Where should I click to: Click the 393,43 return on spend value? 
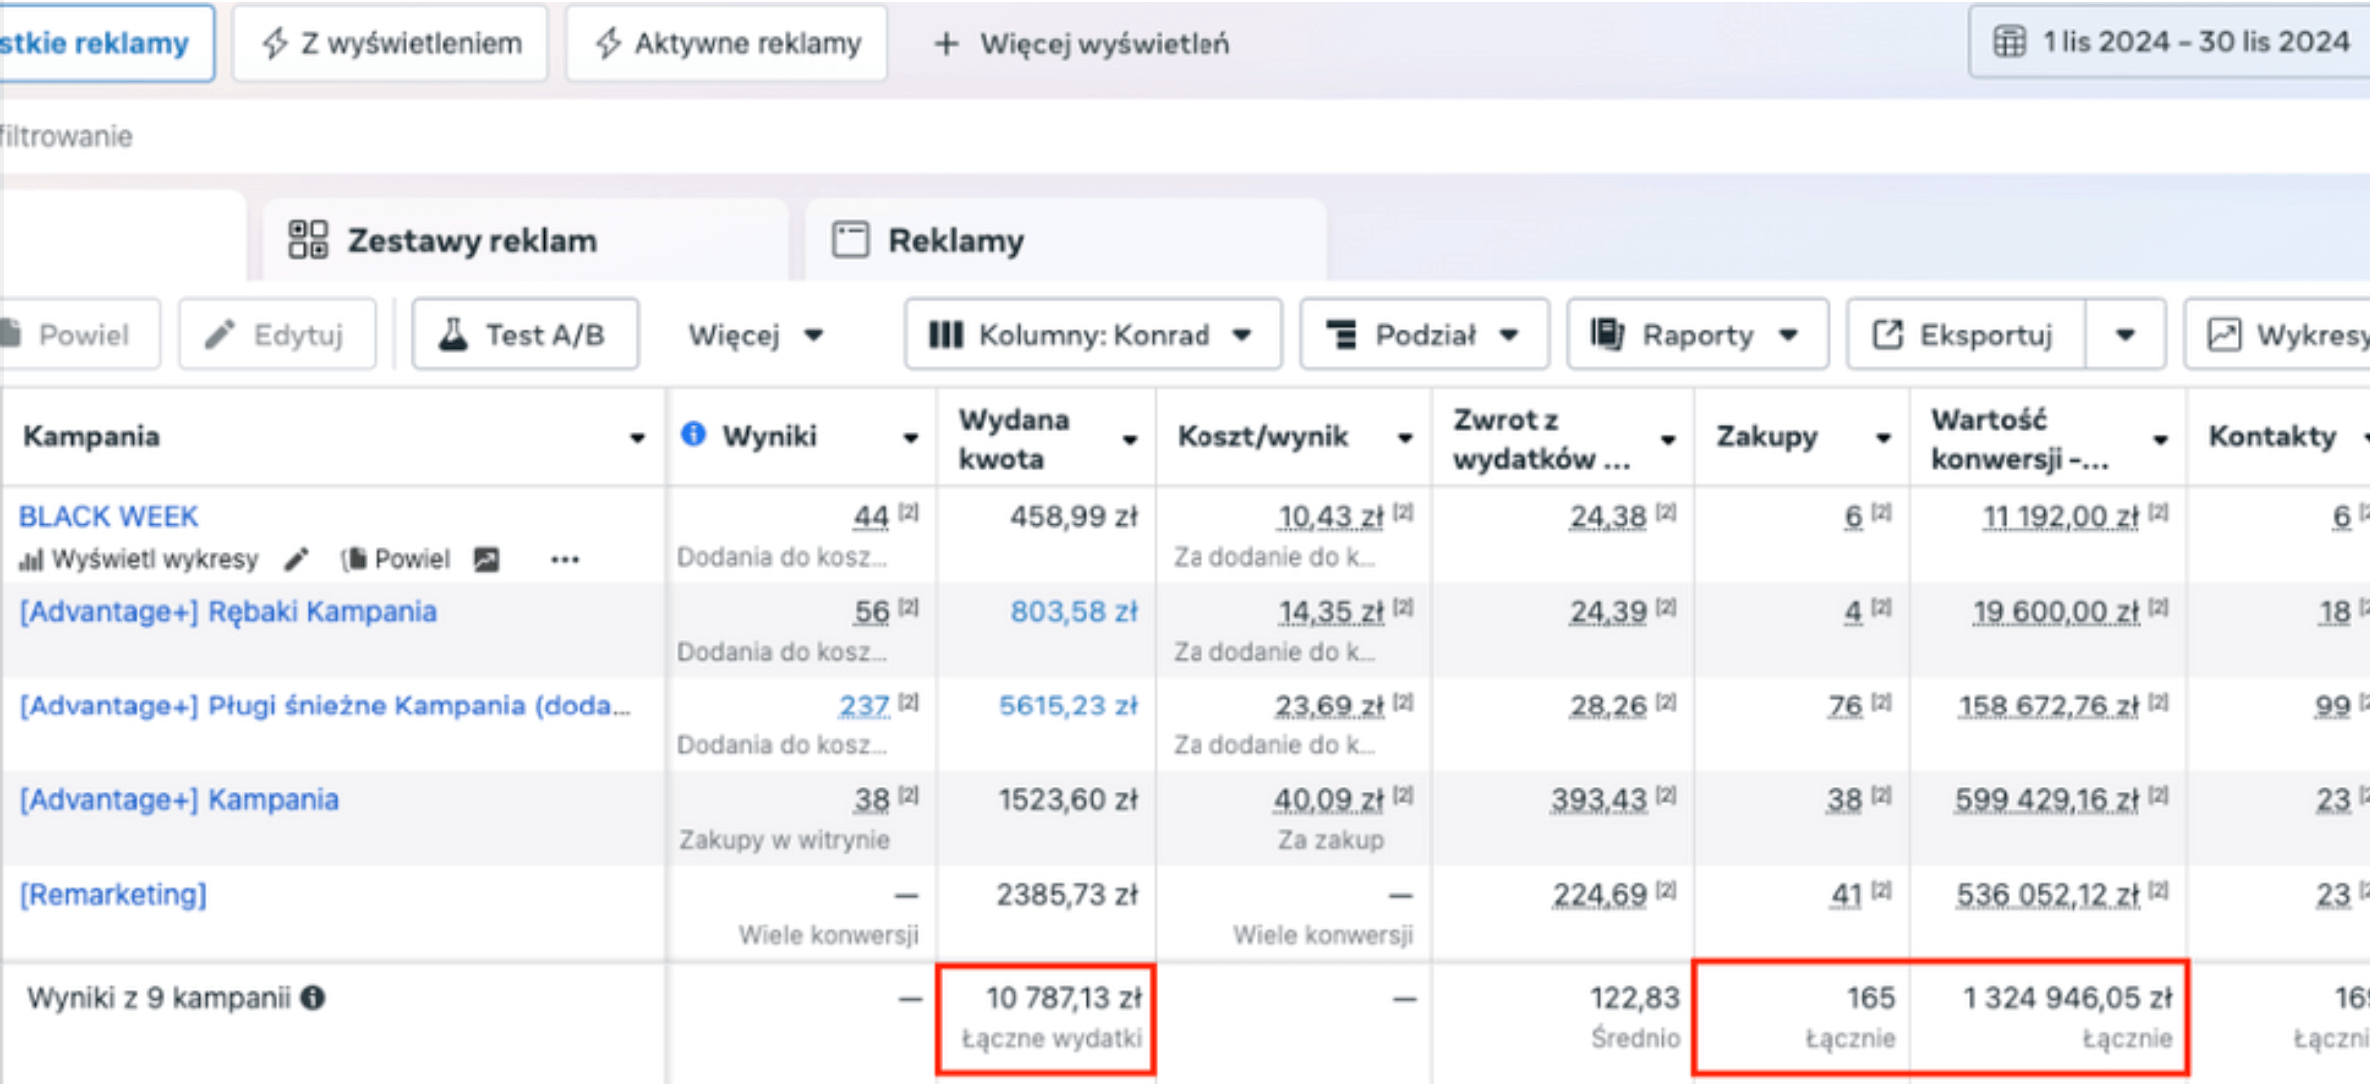pos(1598,800)
